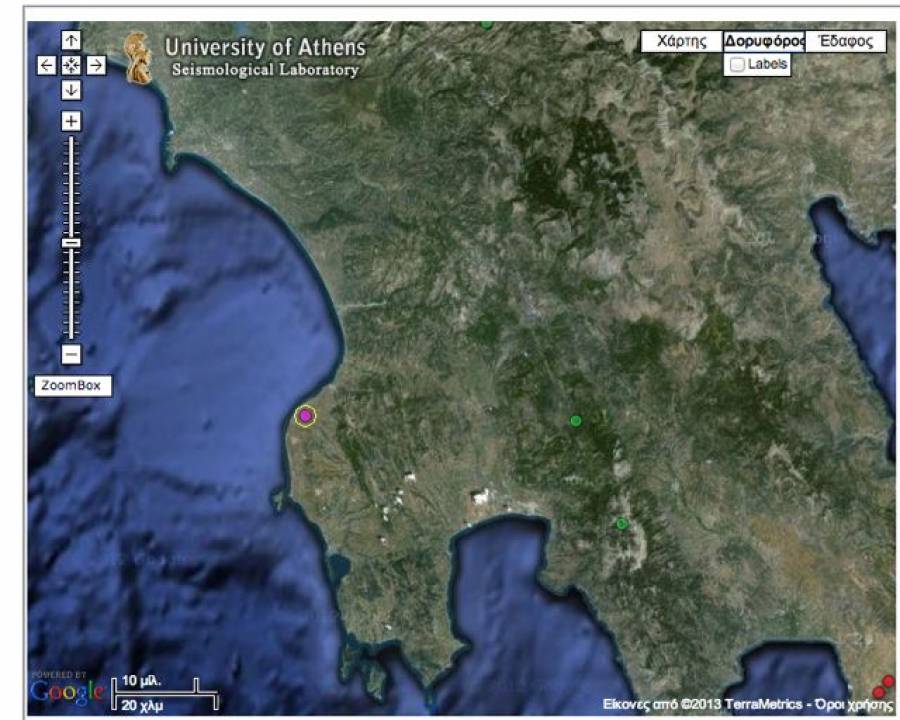The width and height of the screenshot is (900, 720).
Task: Zoom out with the minus button
Action: [71, 354]
